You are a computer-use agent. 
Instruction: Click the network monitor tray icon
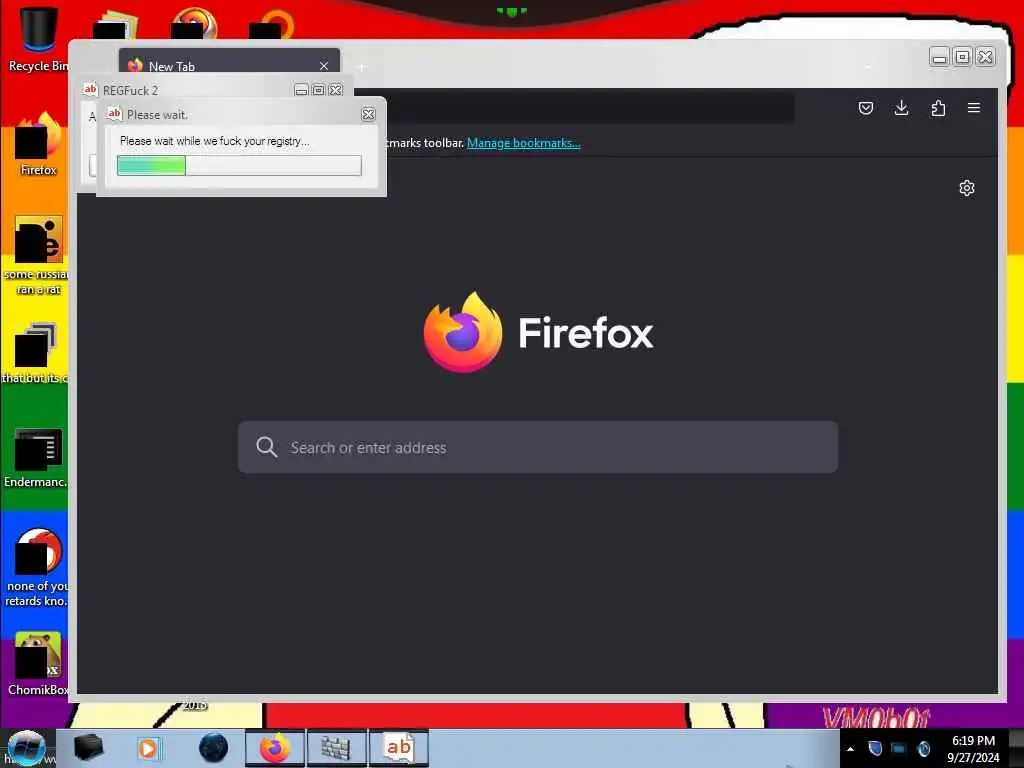pos(899,748)
